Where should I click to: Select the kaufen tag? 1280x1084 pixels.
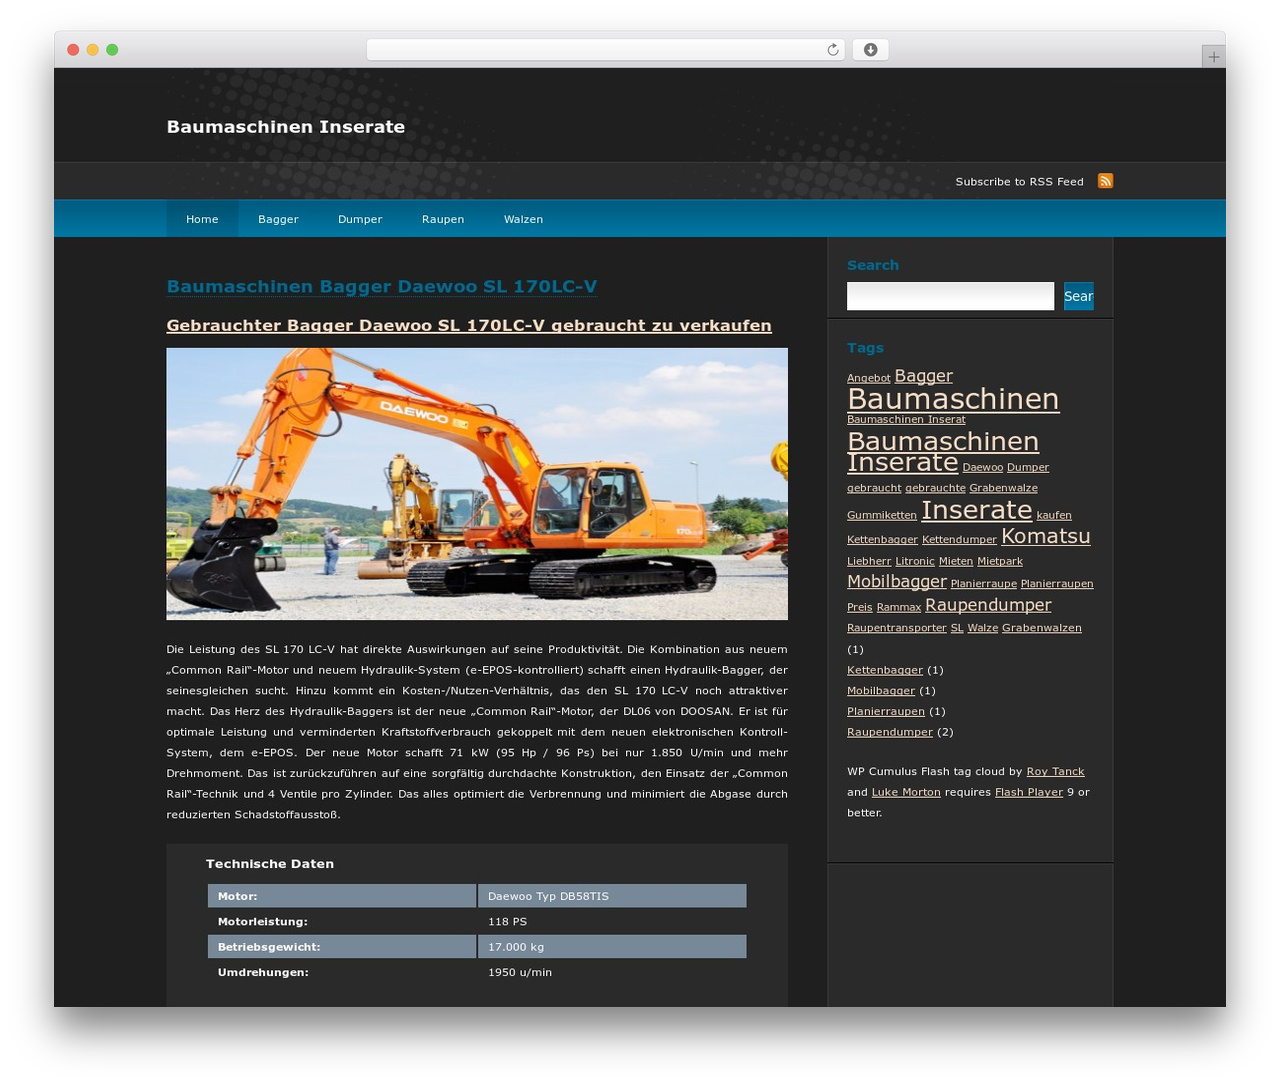(1054, 516)
